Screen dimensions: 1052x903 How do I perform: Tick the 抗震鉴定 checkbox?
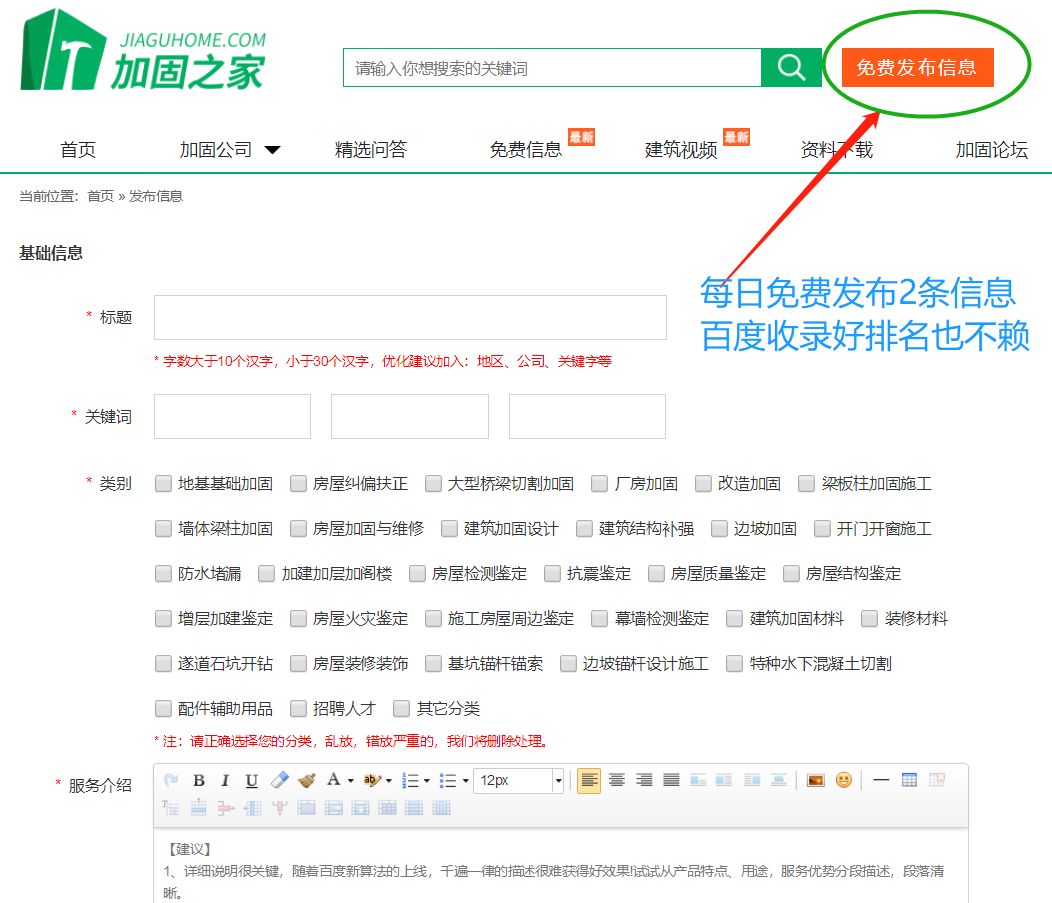552,574
